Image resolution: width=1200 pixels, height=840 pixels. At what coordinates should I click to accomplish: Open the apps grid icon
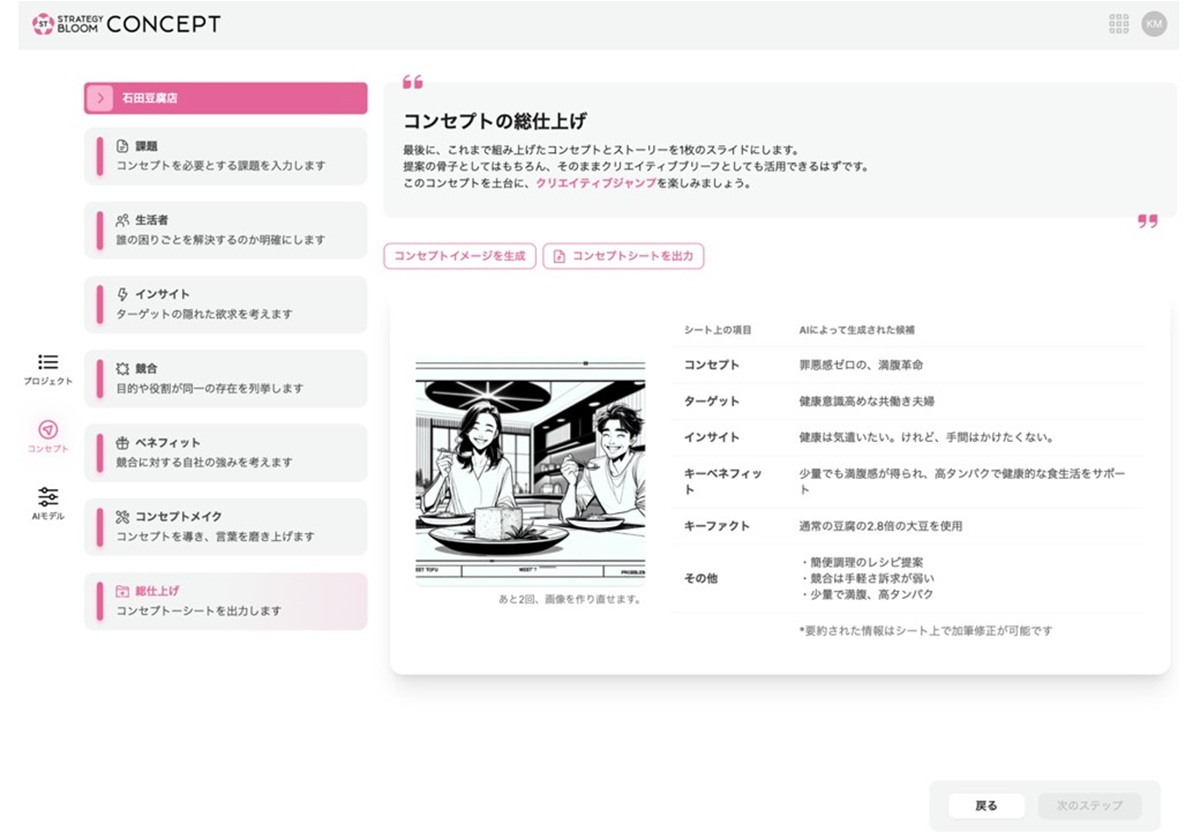pos(1118,24)
